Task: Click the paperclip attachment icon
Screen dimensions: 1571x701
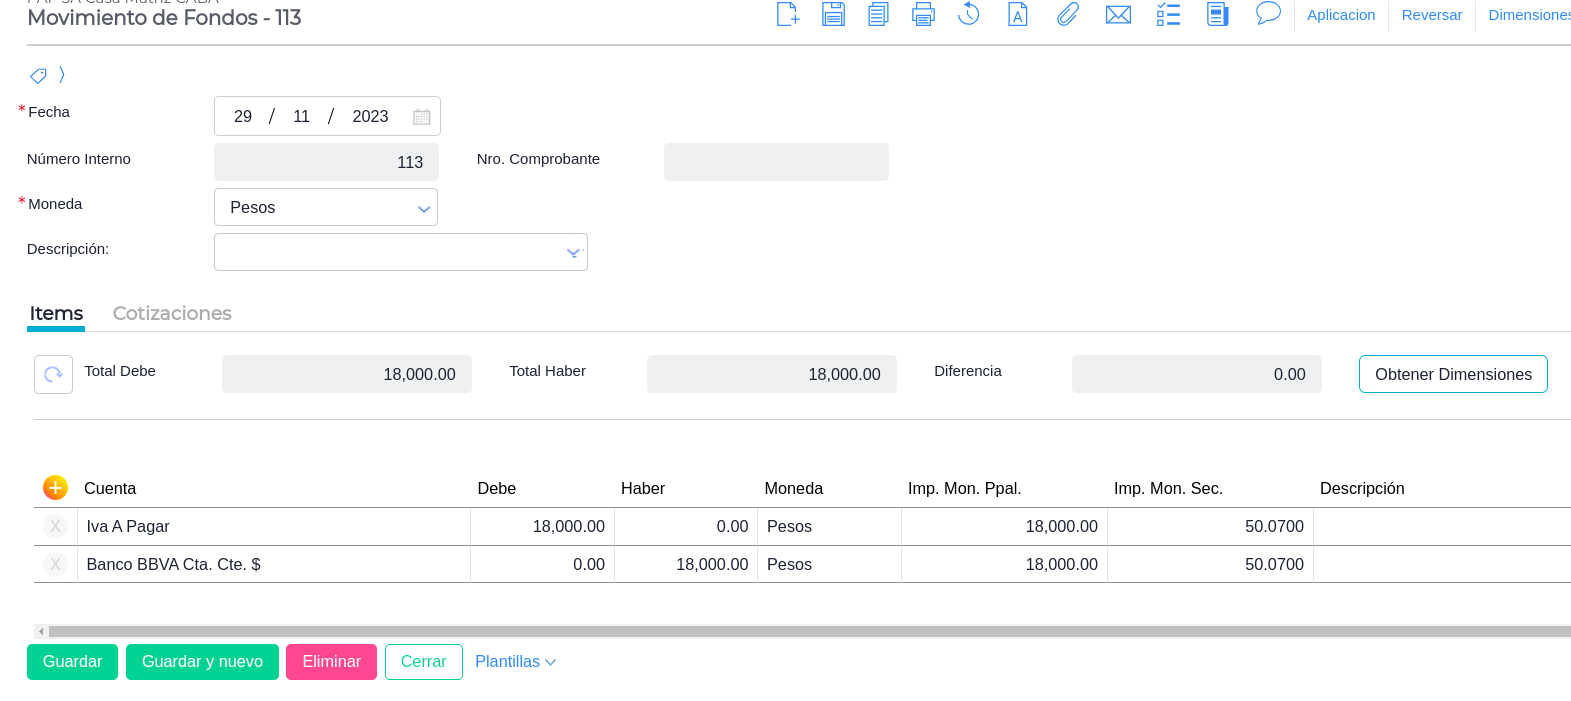Action: tap(1067, 14)
